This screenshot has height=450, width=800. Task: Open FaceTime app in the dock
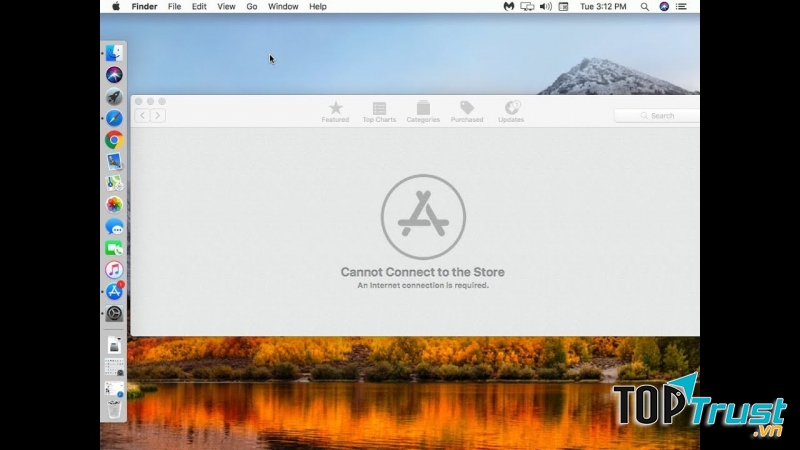[x=114, y=248]
